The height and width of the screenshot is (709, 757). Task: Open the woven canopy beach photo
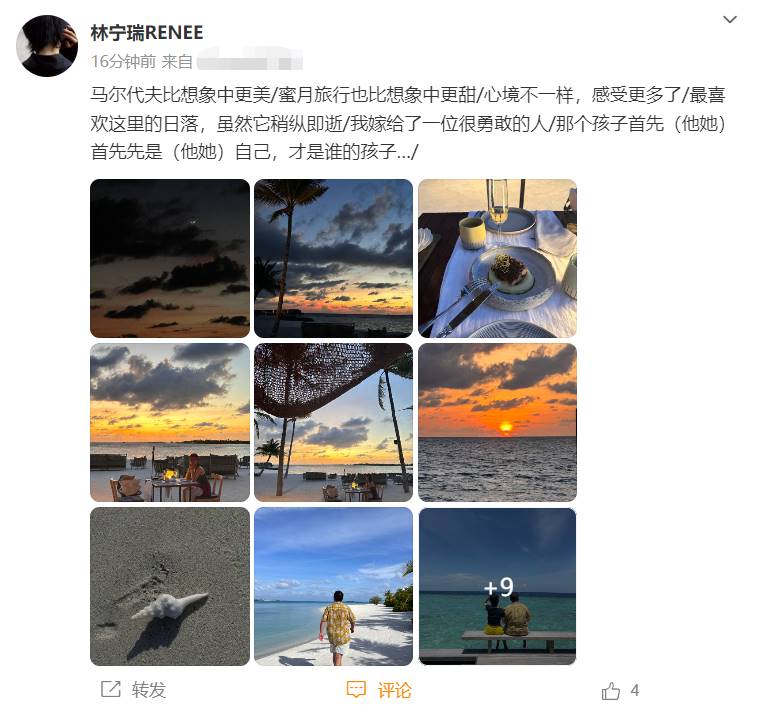(334, 422)
